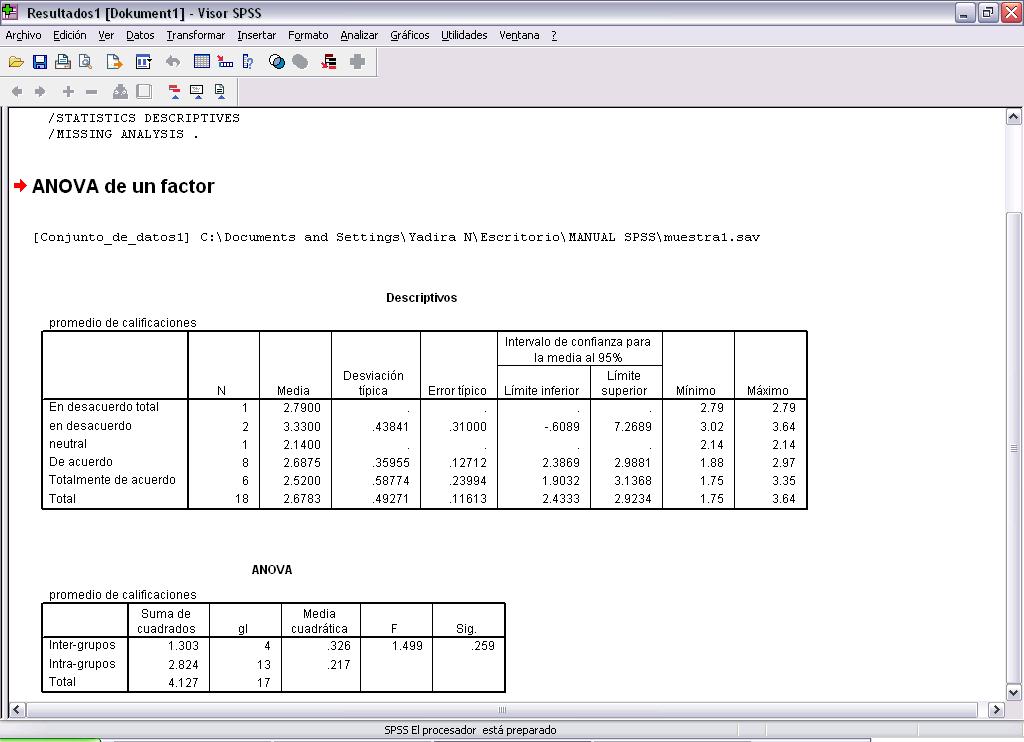Click the Hide item closed-book icon
This screenshot has height=742, width=1024.
pyautogui.click(x=144, y=91)
